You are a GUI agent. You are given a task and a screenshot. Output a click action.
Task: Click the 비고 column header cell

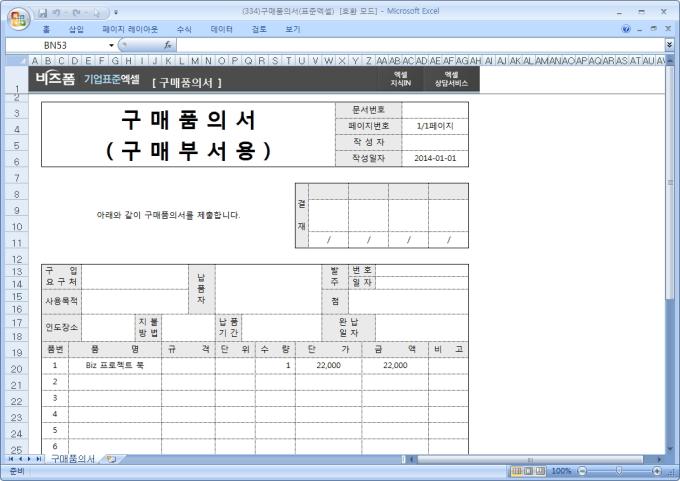pos(448,350)
